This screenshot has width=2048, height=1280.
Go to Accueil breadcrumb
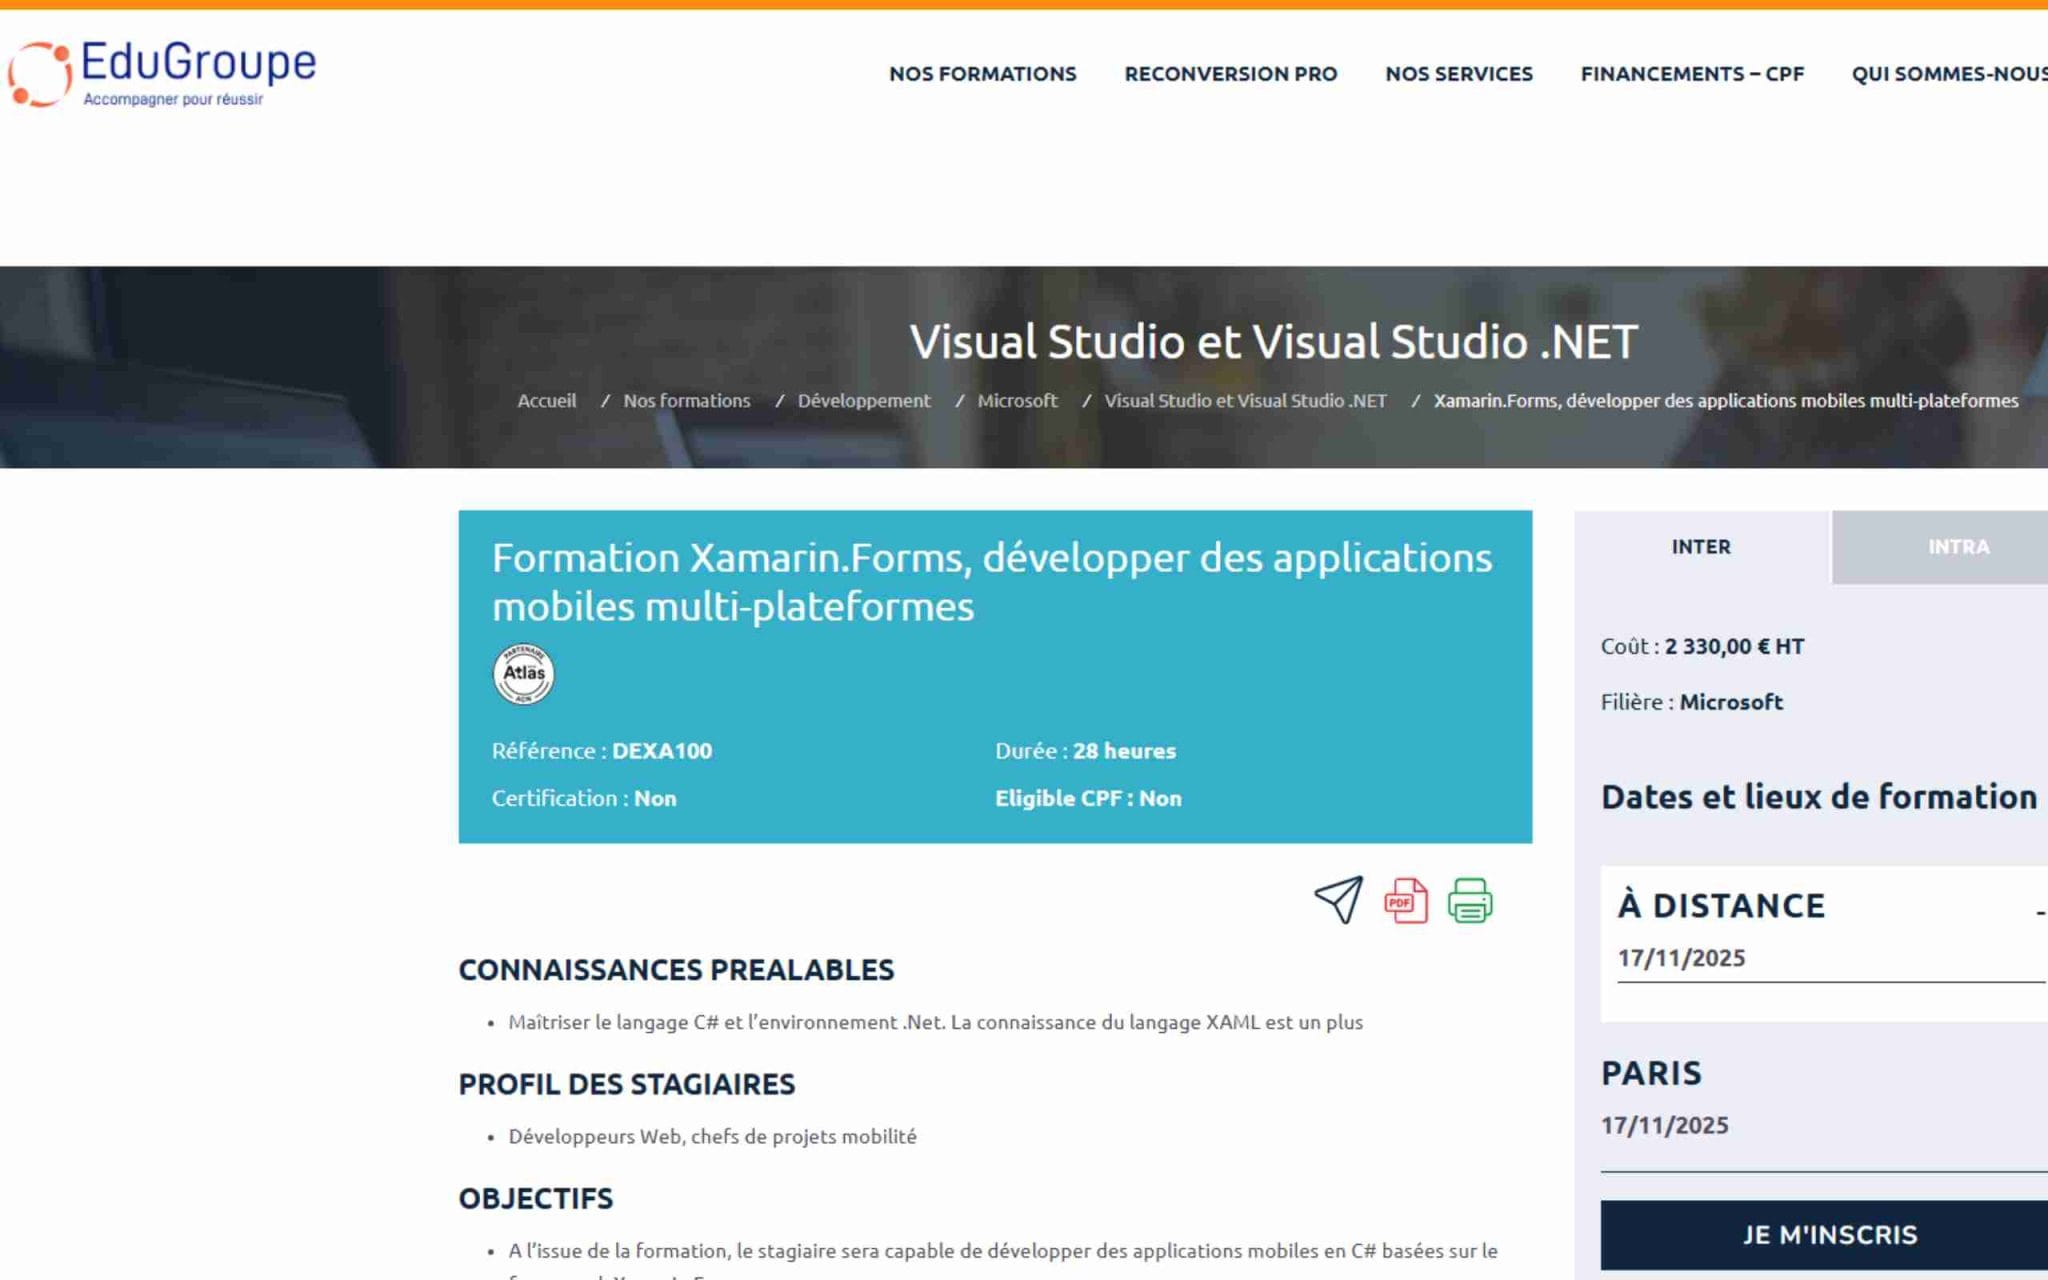coord(546,401)
